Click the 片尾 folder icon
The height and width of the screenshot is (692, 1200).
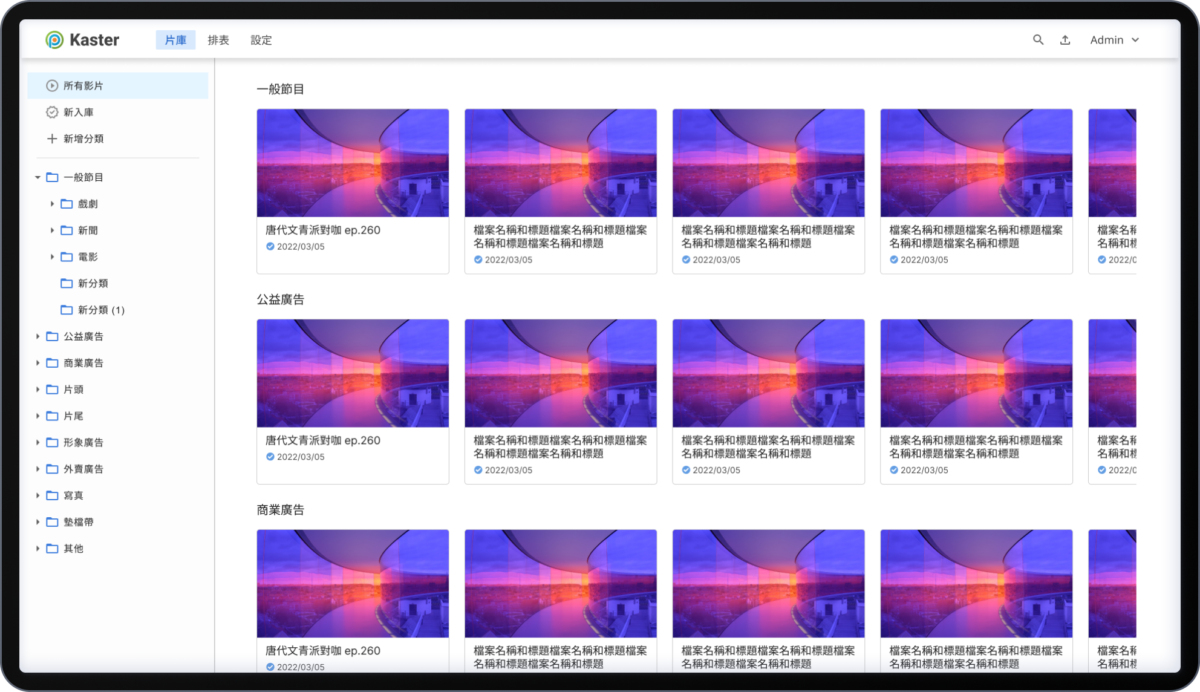52,416
